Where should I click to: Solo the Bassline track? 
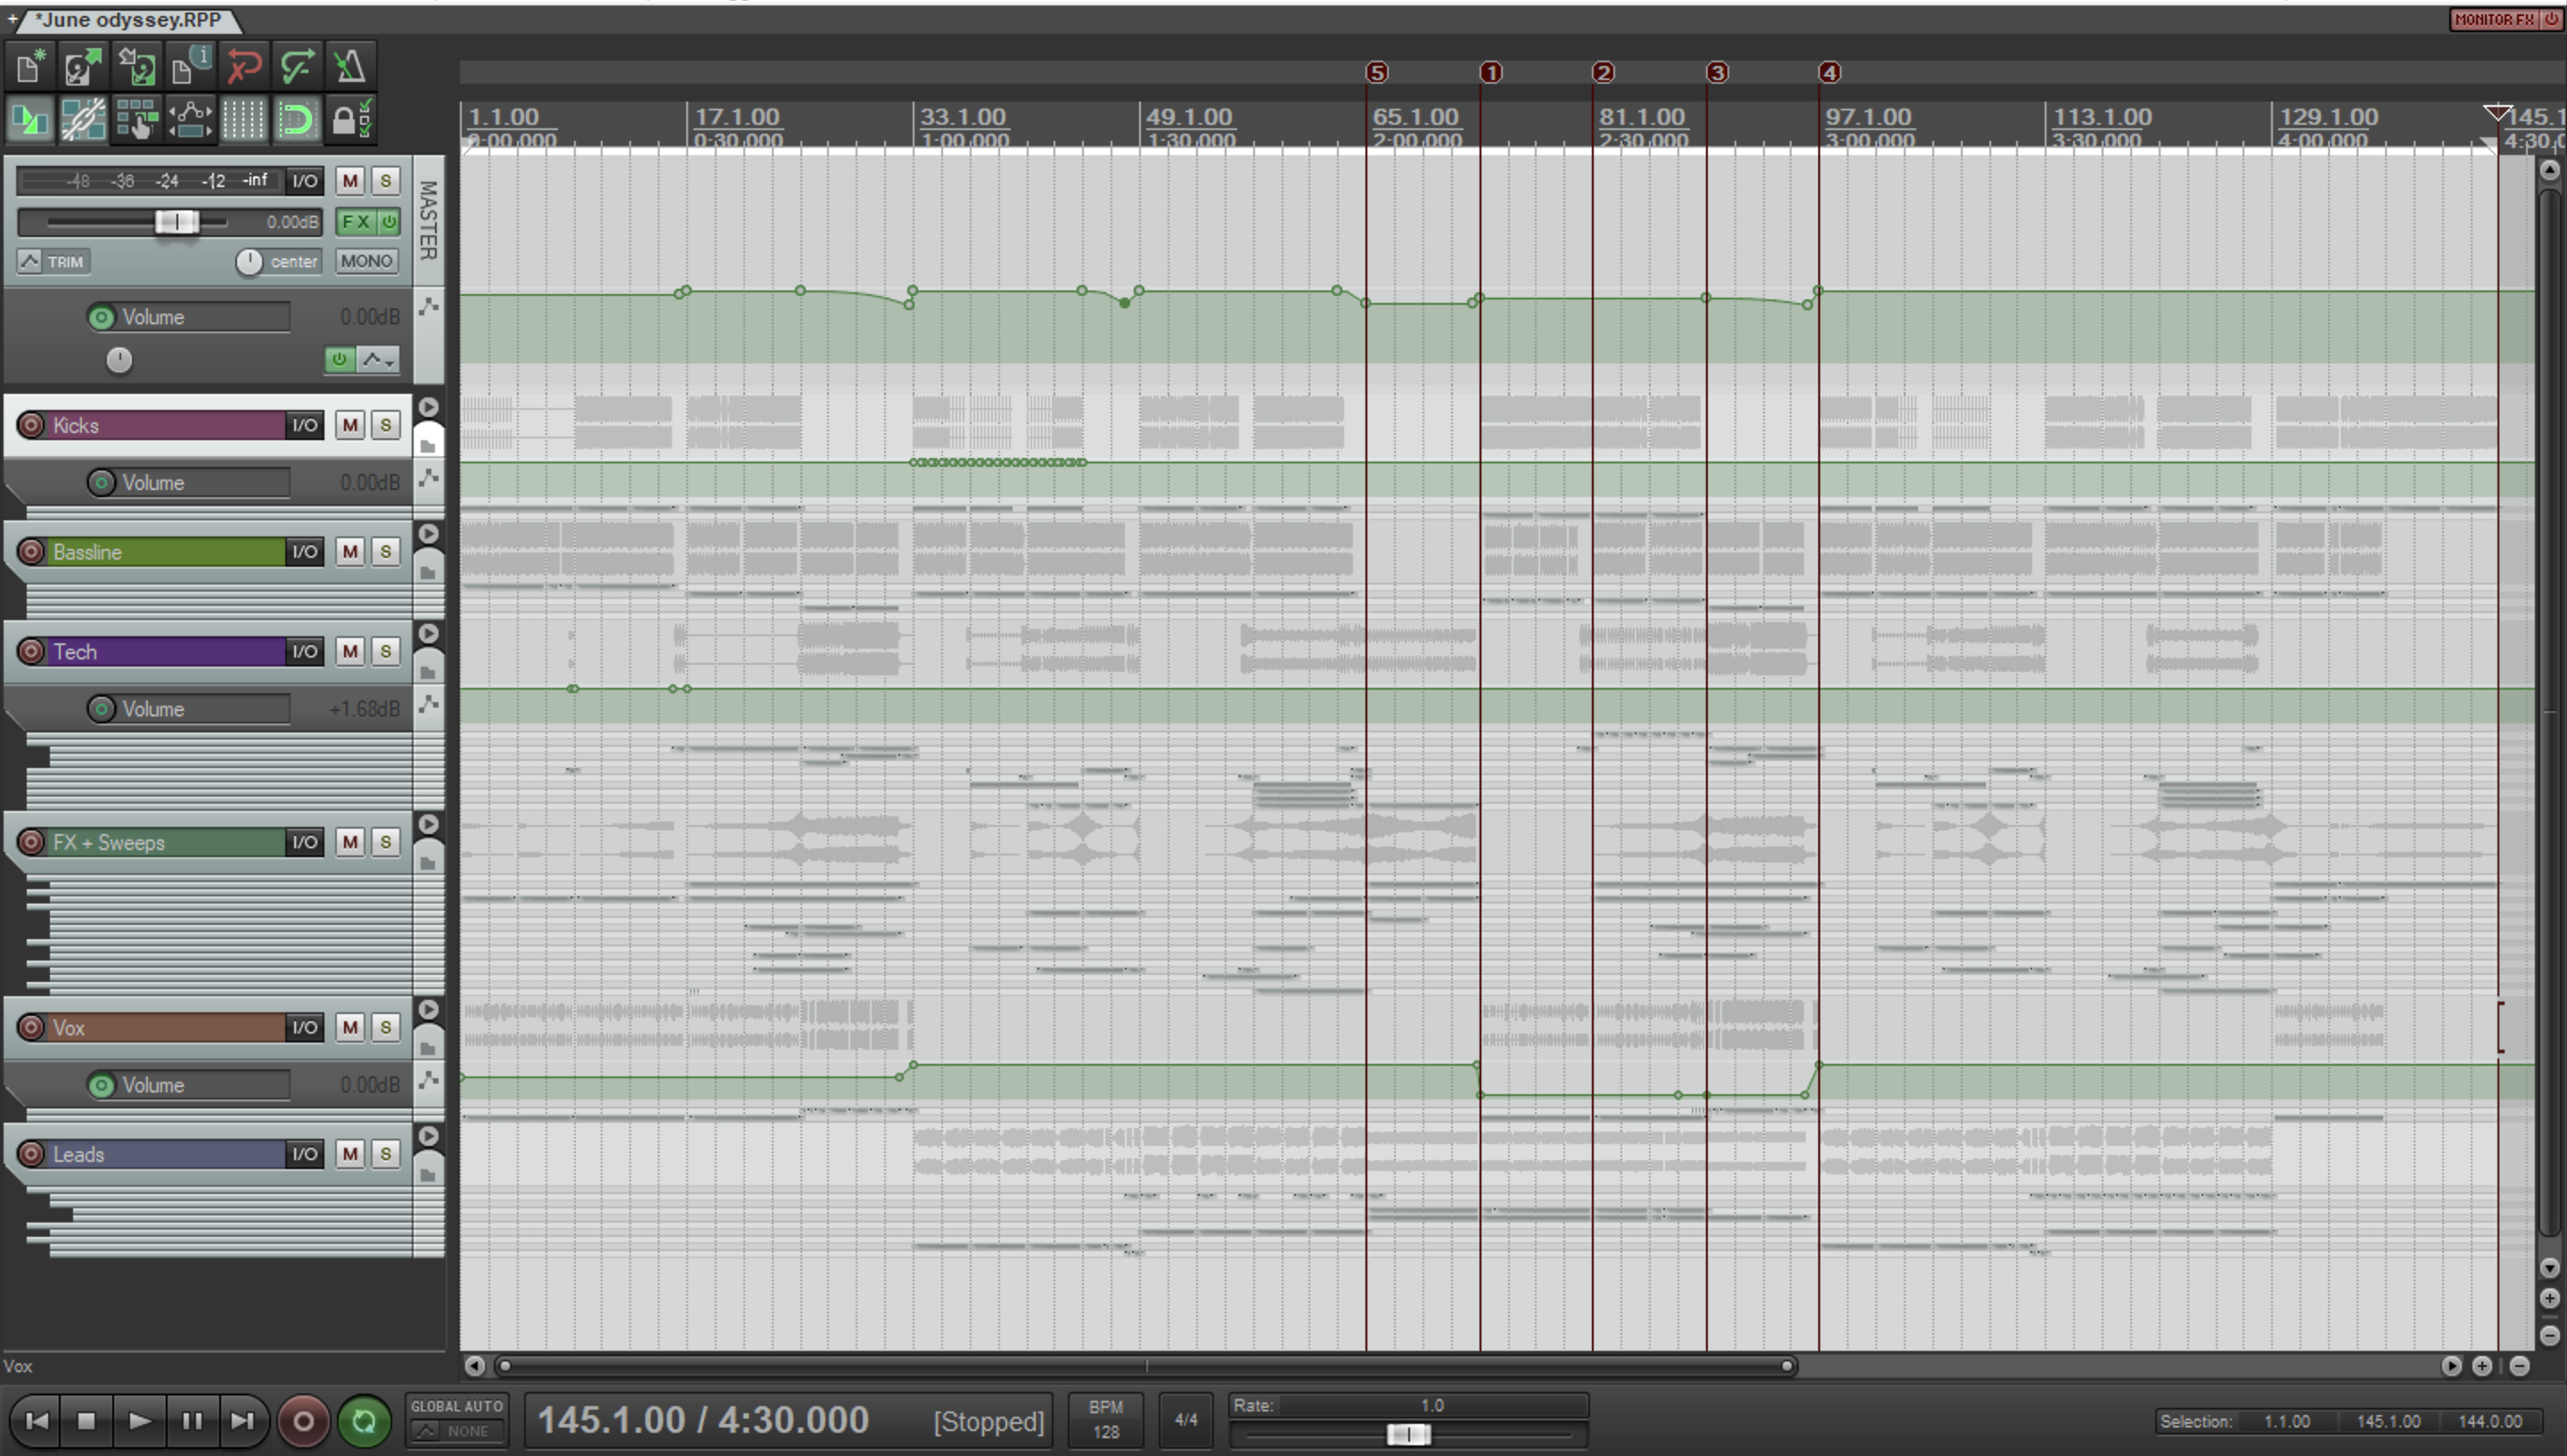tap(385, 551)
